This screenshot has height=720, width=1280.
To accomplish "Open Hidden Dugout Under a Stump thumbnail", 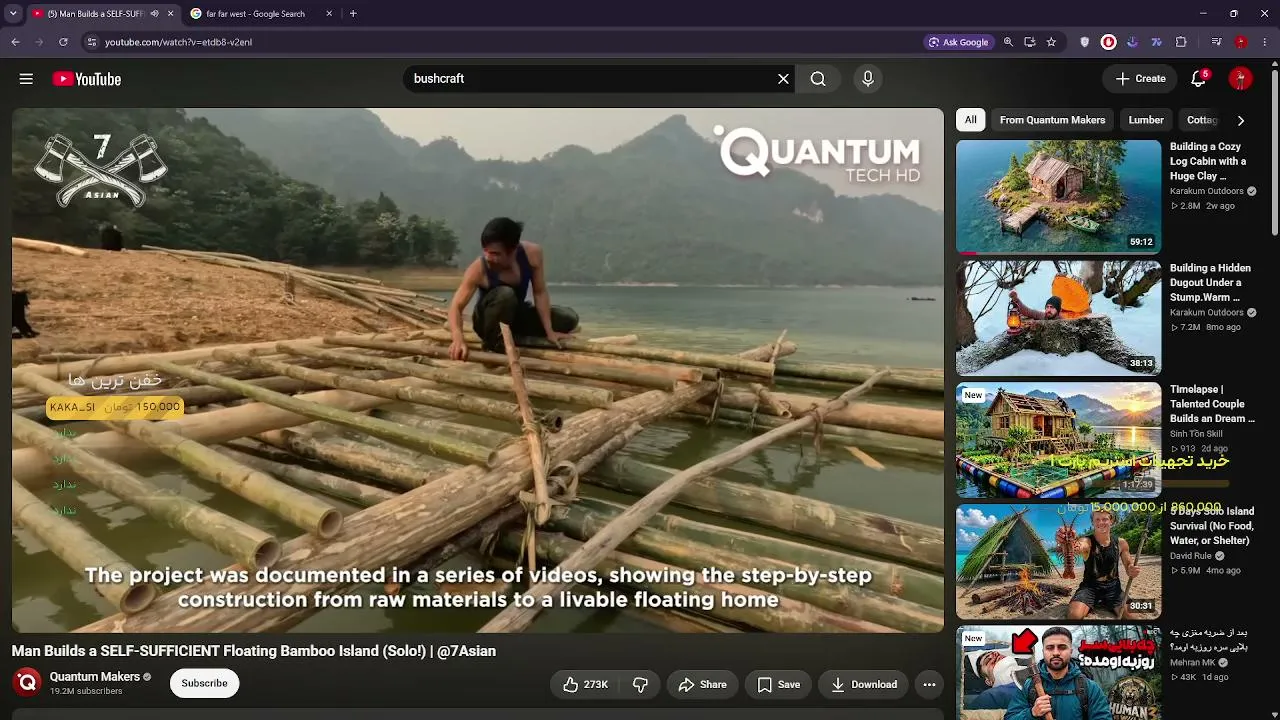I will click(x=1058, y=318).
